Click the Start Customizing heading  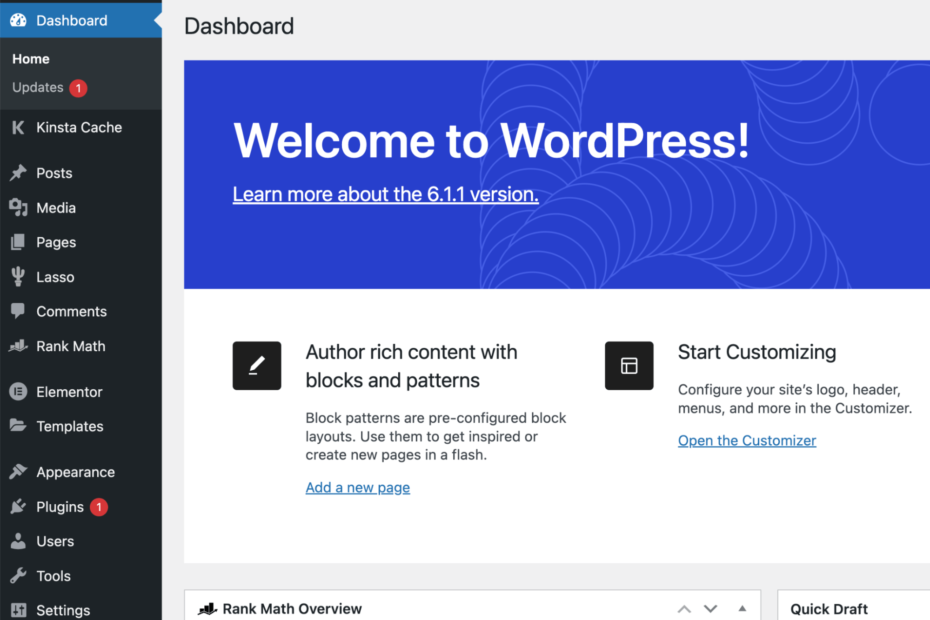tap(757, 352)
